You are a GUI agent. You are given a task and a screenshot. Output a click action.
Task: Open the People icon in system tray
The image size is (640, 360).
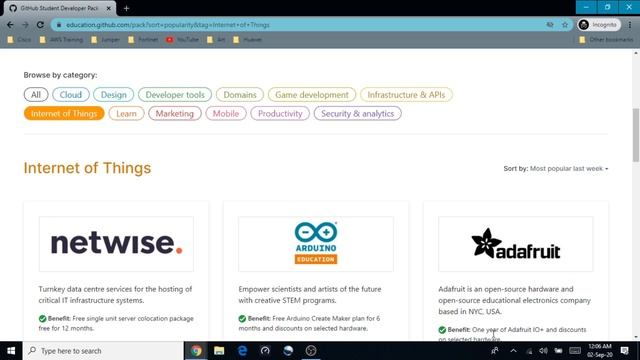[x=495, y=351]
